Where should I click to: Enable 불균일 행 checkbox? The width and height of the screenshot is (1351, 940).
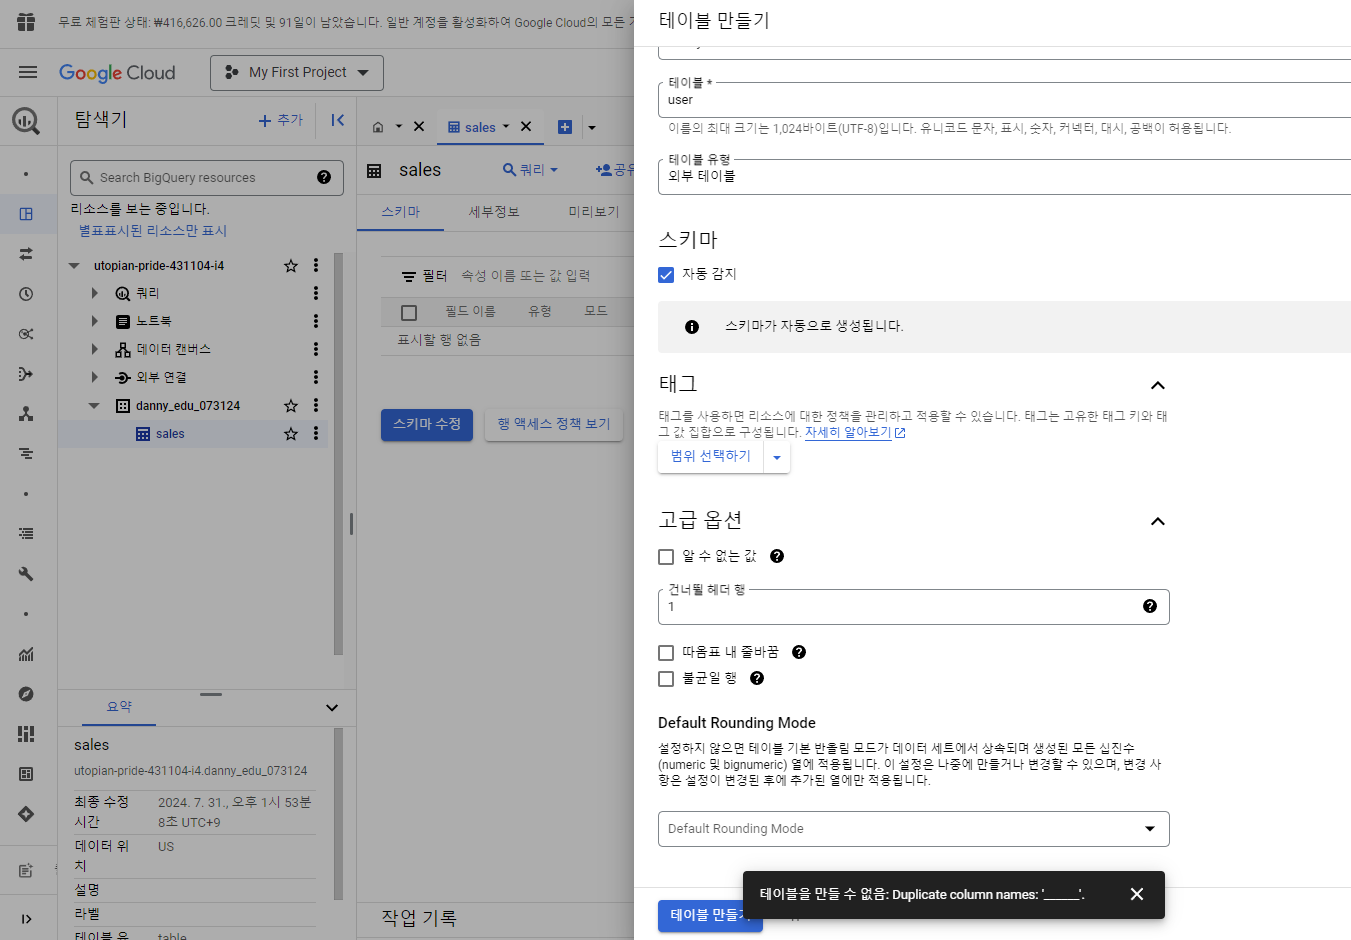point(666,679)
